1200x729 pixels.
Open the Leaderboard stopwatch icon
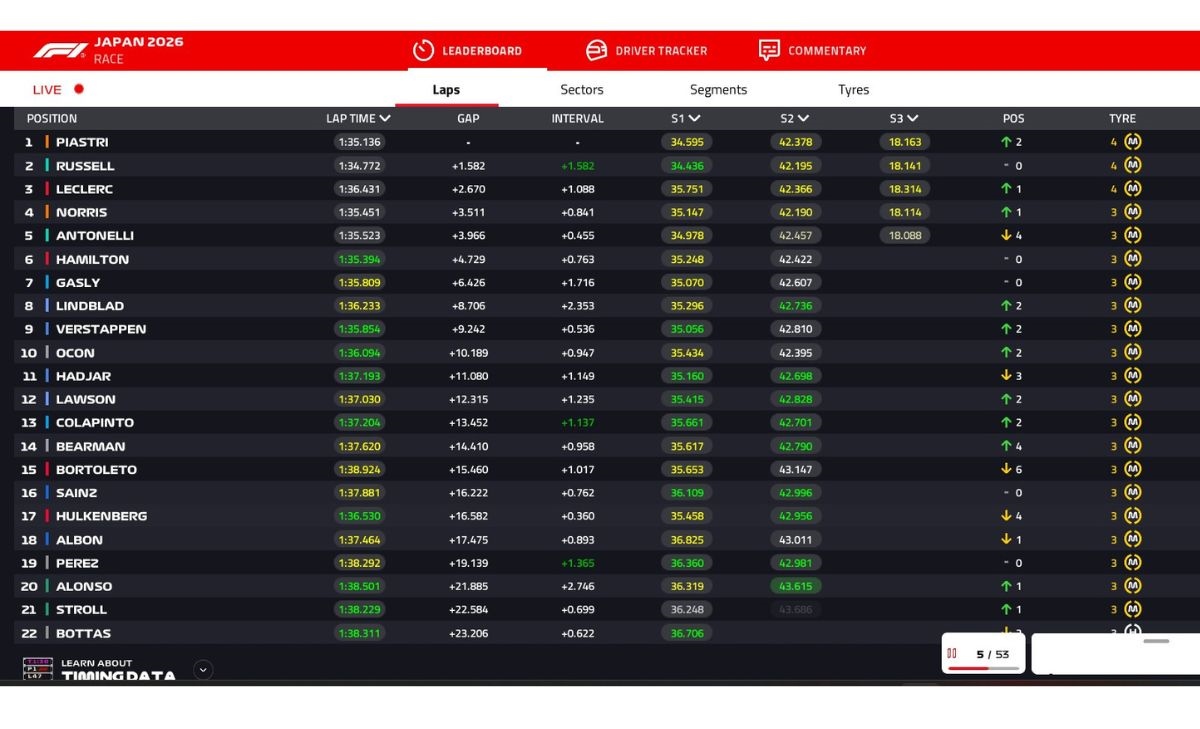[x=423, y=50]
